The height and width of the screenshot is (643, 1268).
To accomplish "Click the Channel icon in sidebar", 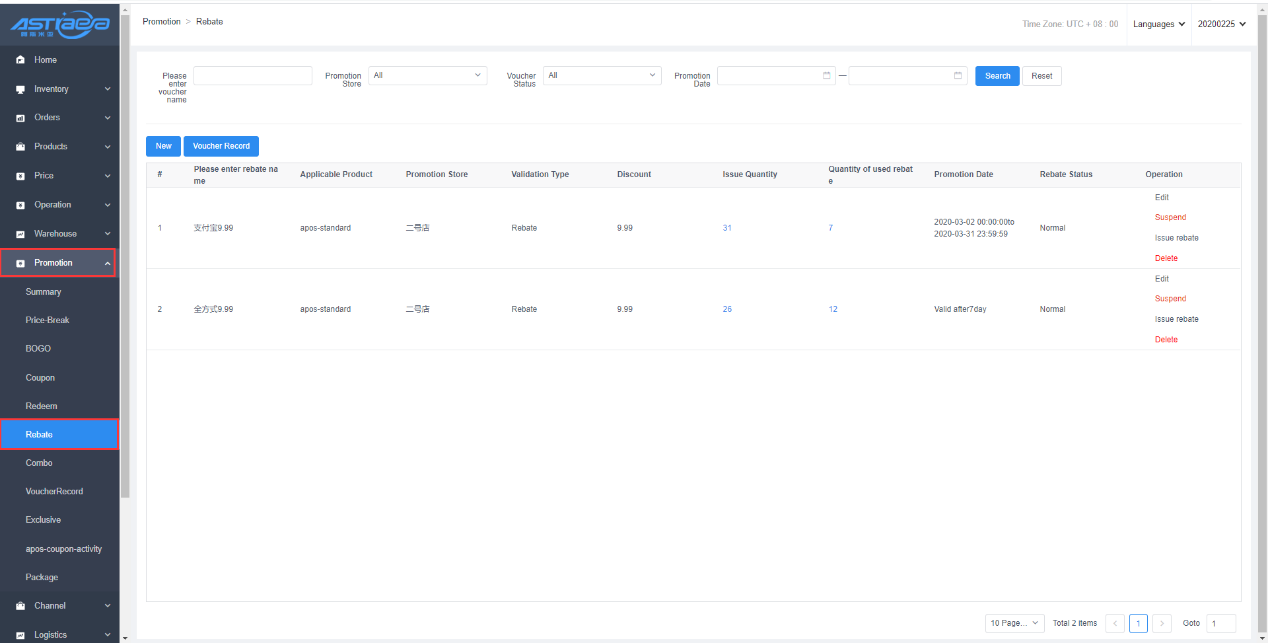I will [20, 606].
